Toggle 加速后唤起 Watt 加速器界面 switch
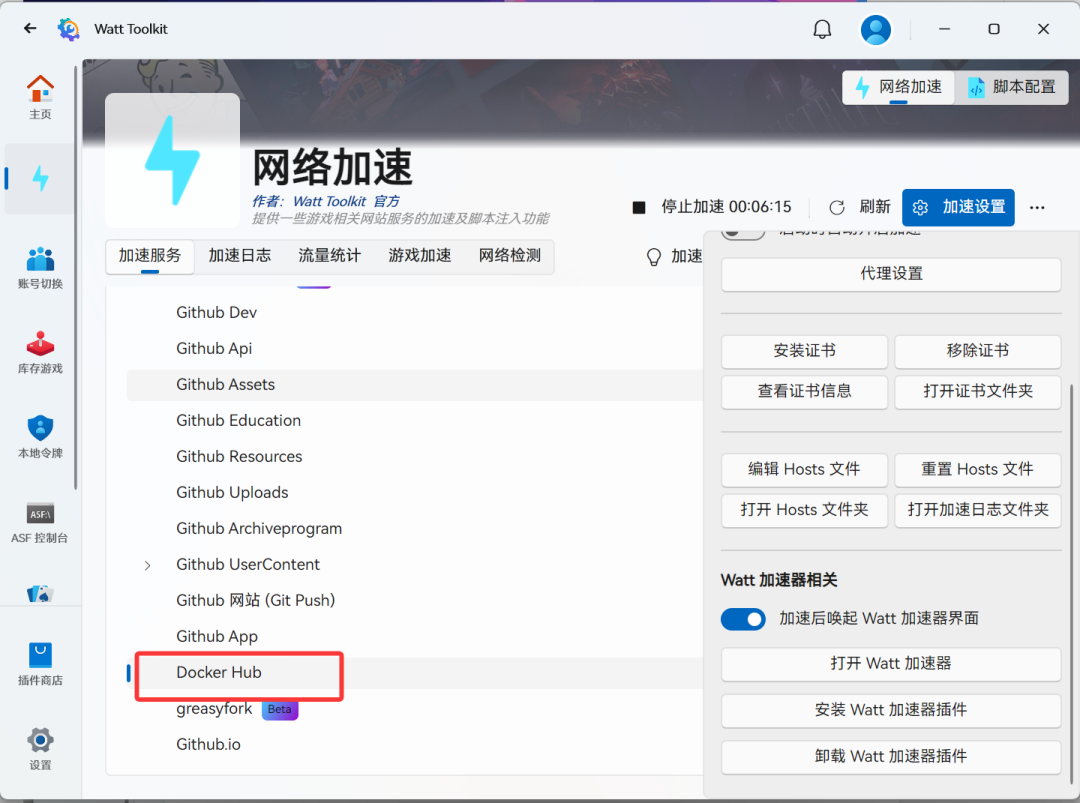Screen dimensions: 1080x803 pos(742,619)
